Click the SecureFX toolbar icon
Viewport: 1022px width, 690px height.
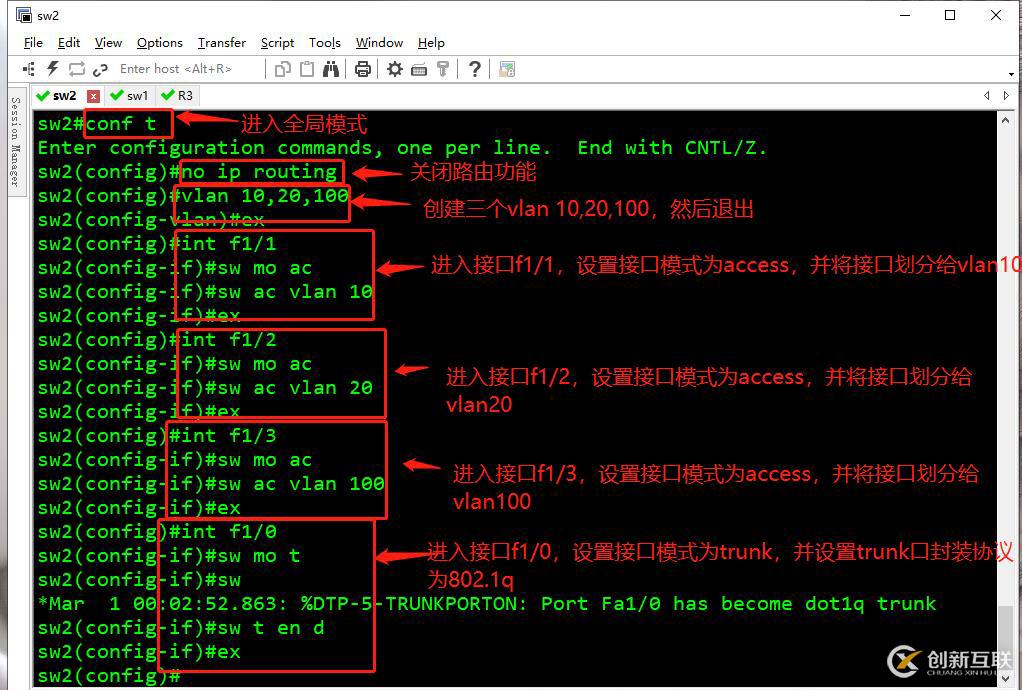pyautogui.click(x=507, y=68)
